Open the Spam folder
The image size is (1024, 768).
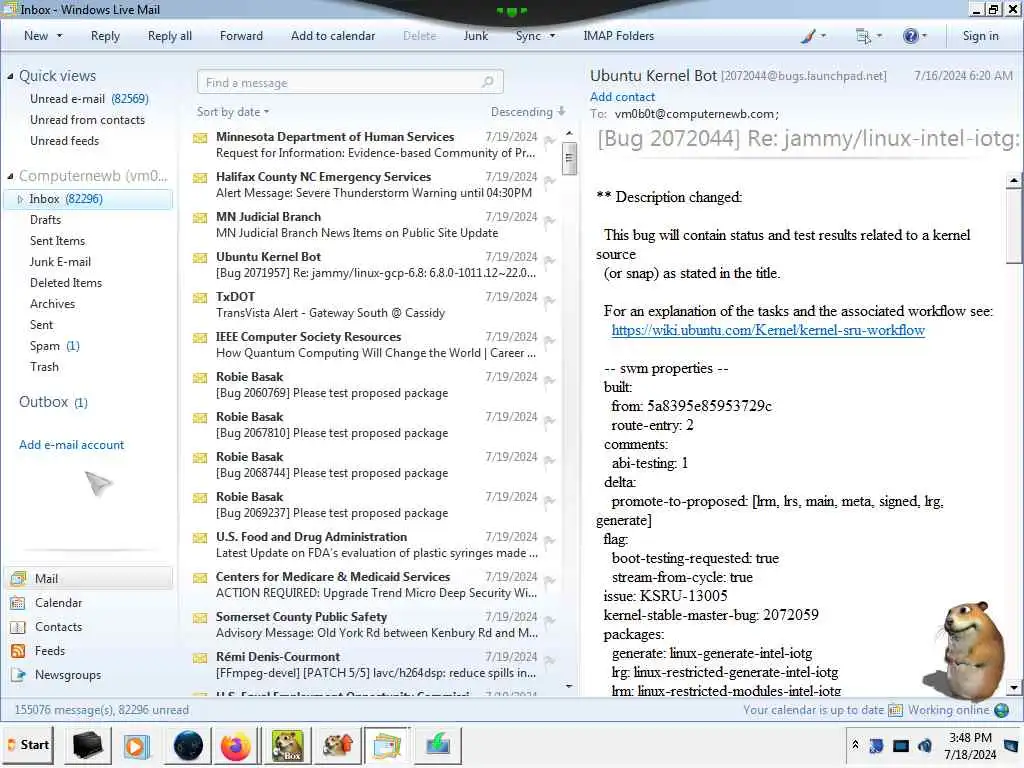(x=54, y=346)
